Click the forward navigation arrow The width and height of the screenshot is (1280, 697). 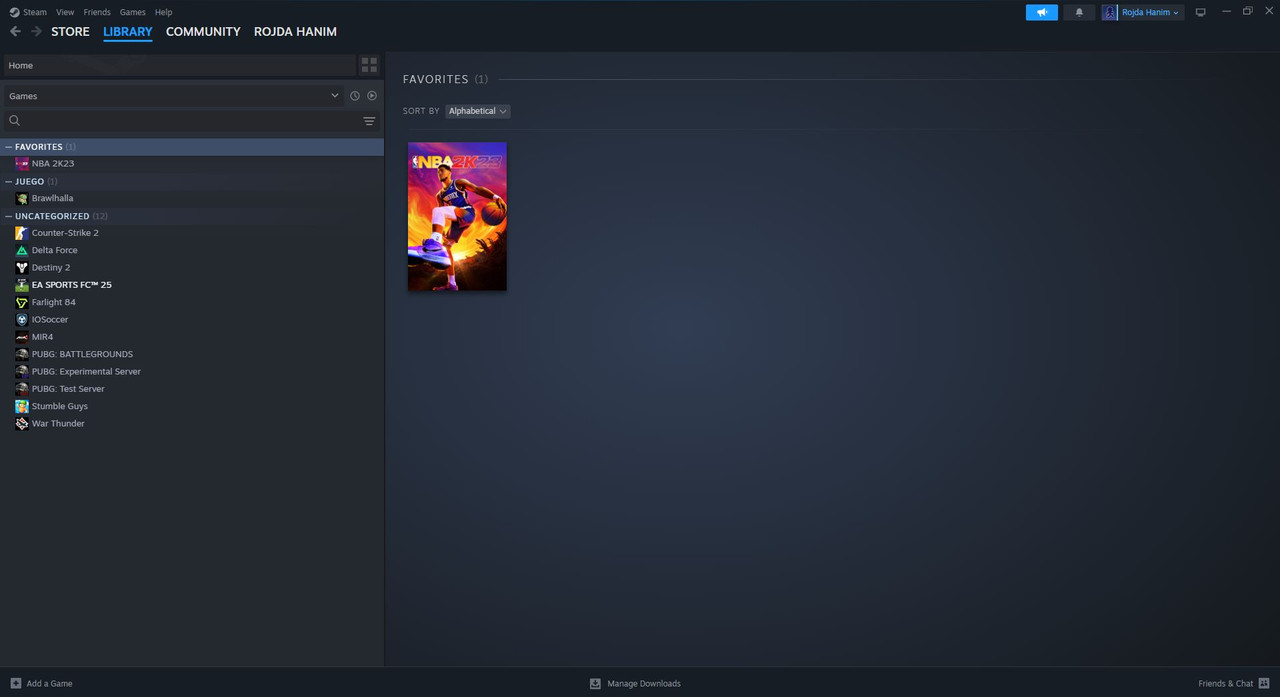[x=36, y=32]
